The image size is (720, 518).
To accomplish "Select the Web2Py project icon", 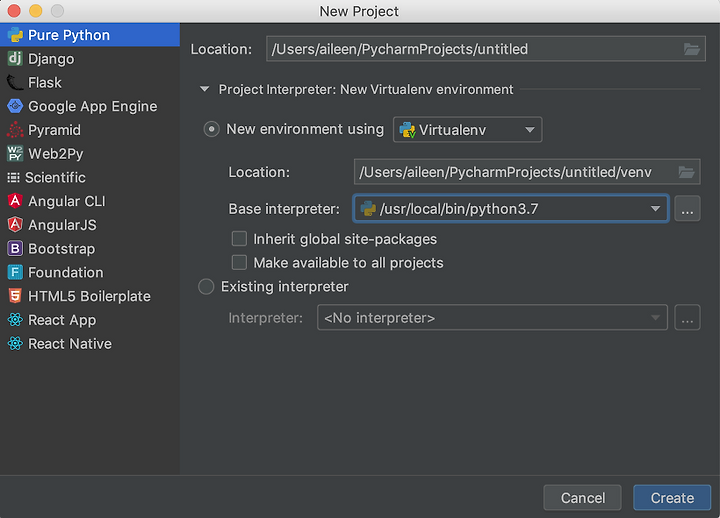I will (x=15, y=153).
